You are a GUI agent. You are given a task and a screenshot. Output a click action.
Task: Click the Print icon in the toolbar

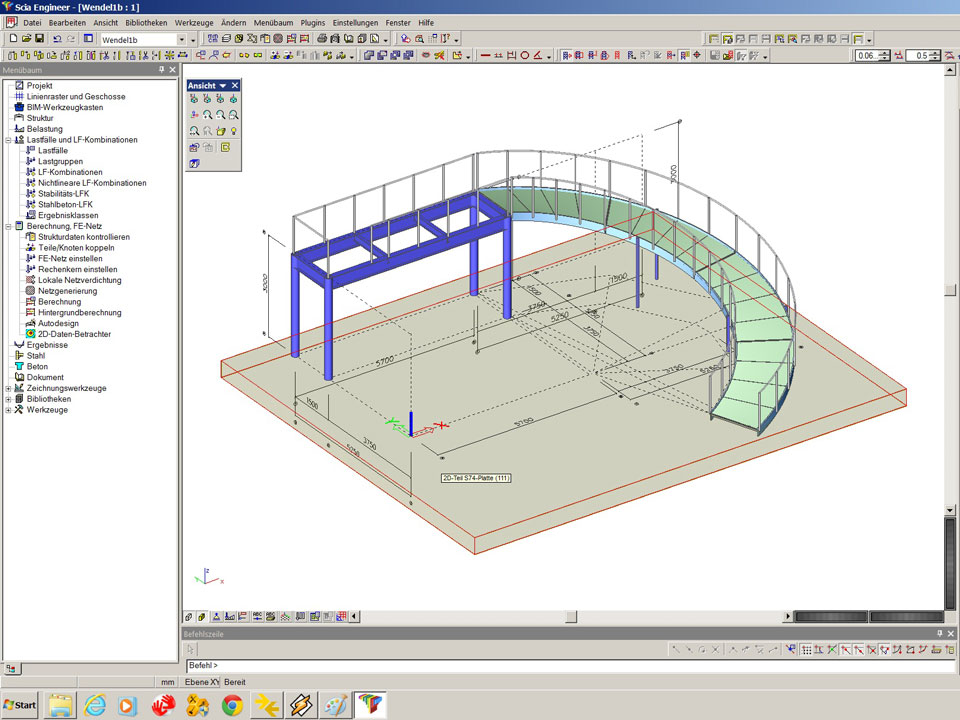pos(322,39)
